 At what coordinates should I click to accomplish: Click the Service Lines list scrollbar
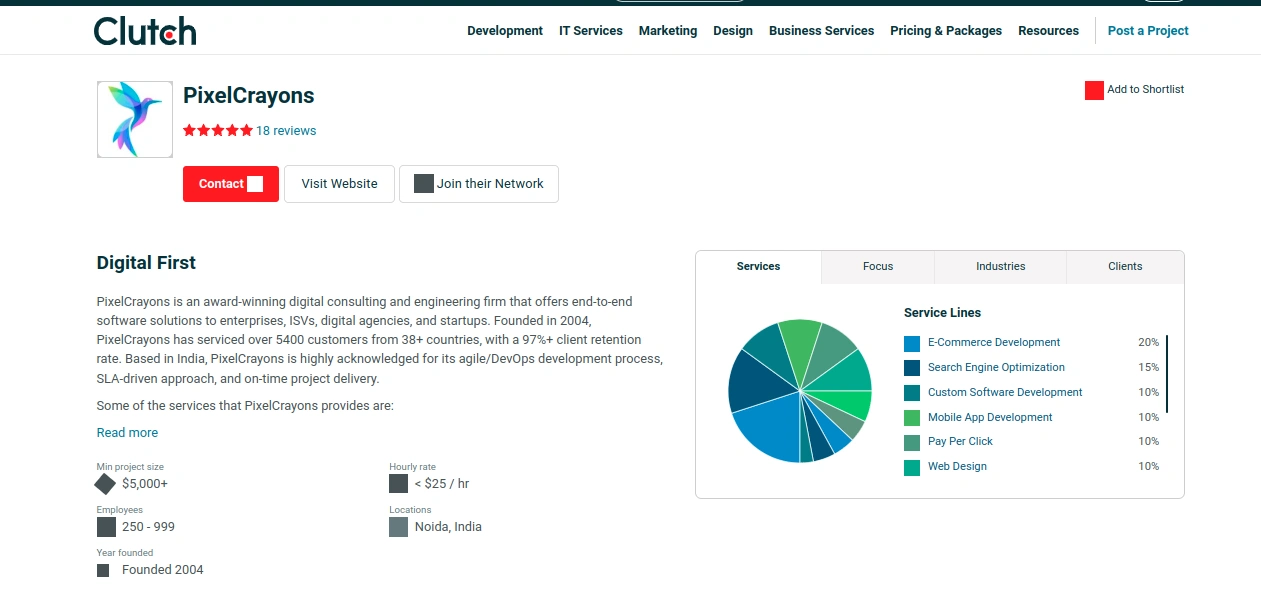pos(1167,374)
